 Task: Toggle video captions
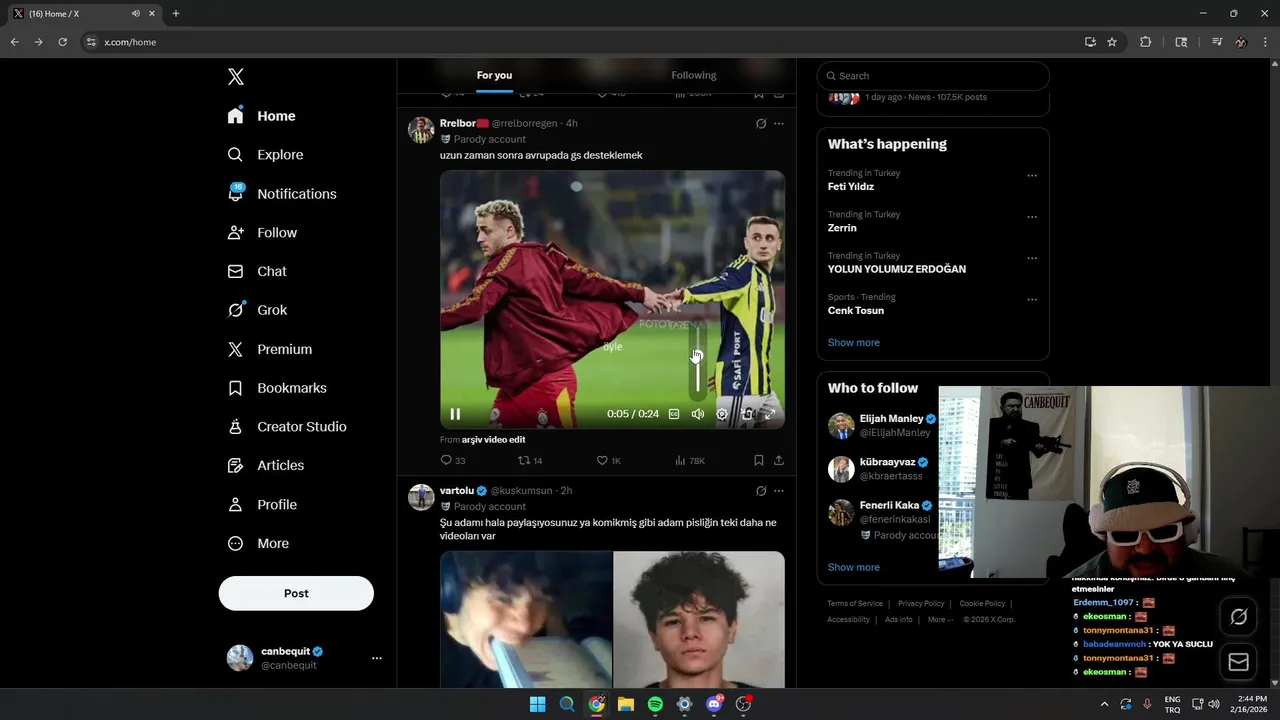674,414
